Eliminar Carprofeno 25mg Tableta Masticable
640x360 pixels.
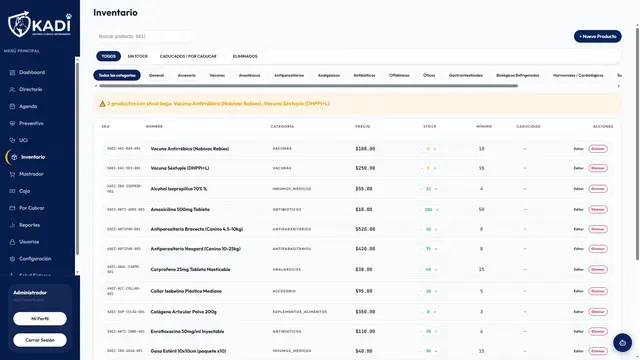pyautogui.click(x=598, y=270)
